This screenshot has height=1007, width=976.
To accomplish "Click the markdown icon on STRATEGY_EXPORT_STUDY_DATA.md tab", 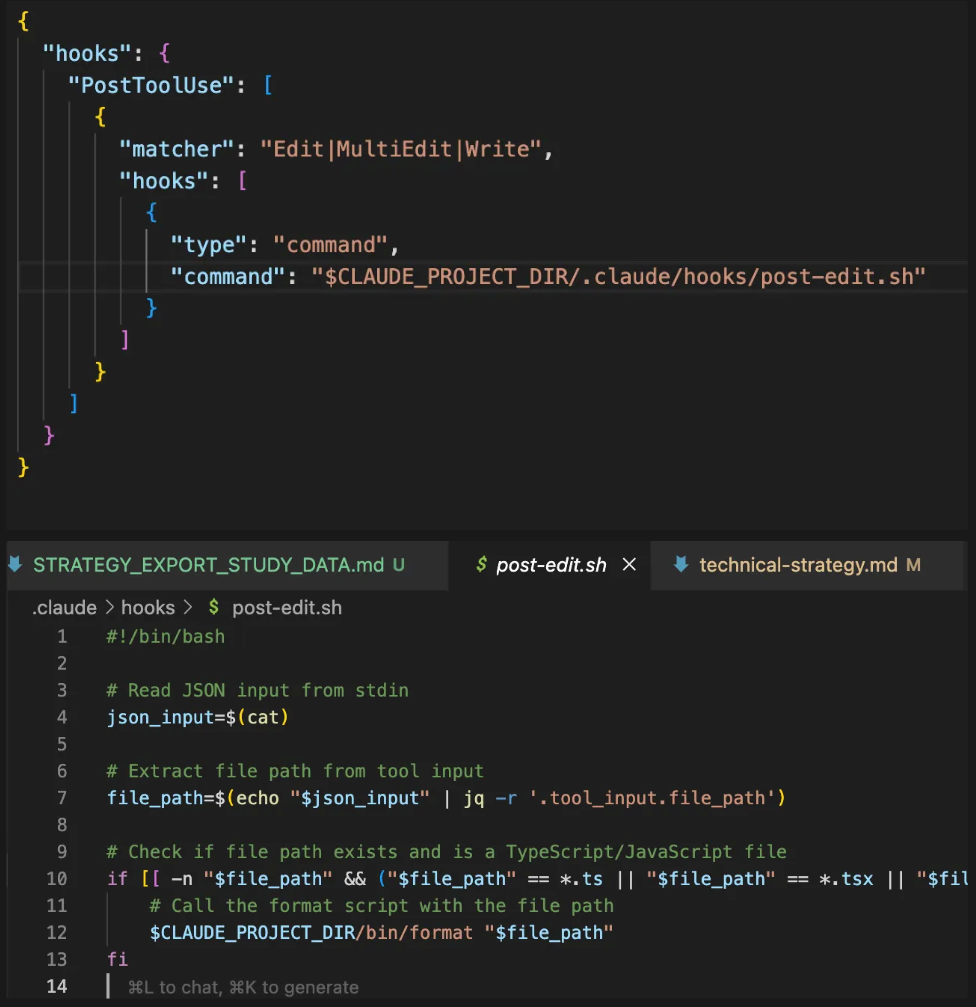I will tap(14, 565).
